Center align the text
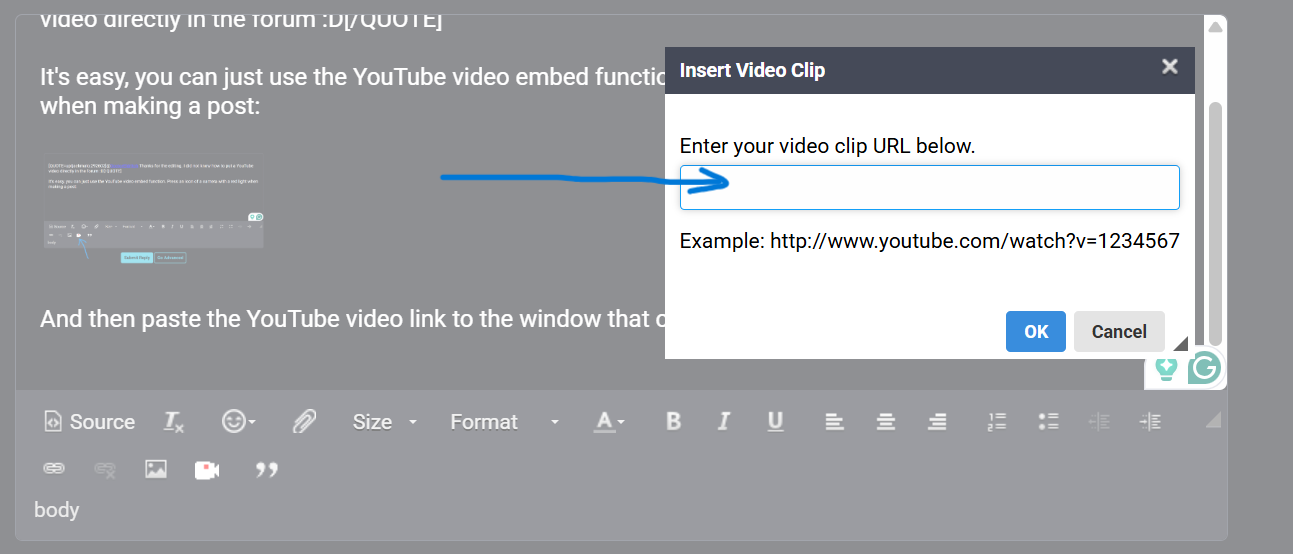The image size is (1293, 554). point(885,422)
